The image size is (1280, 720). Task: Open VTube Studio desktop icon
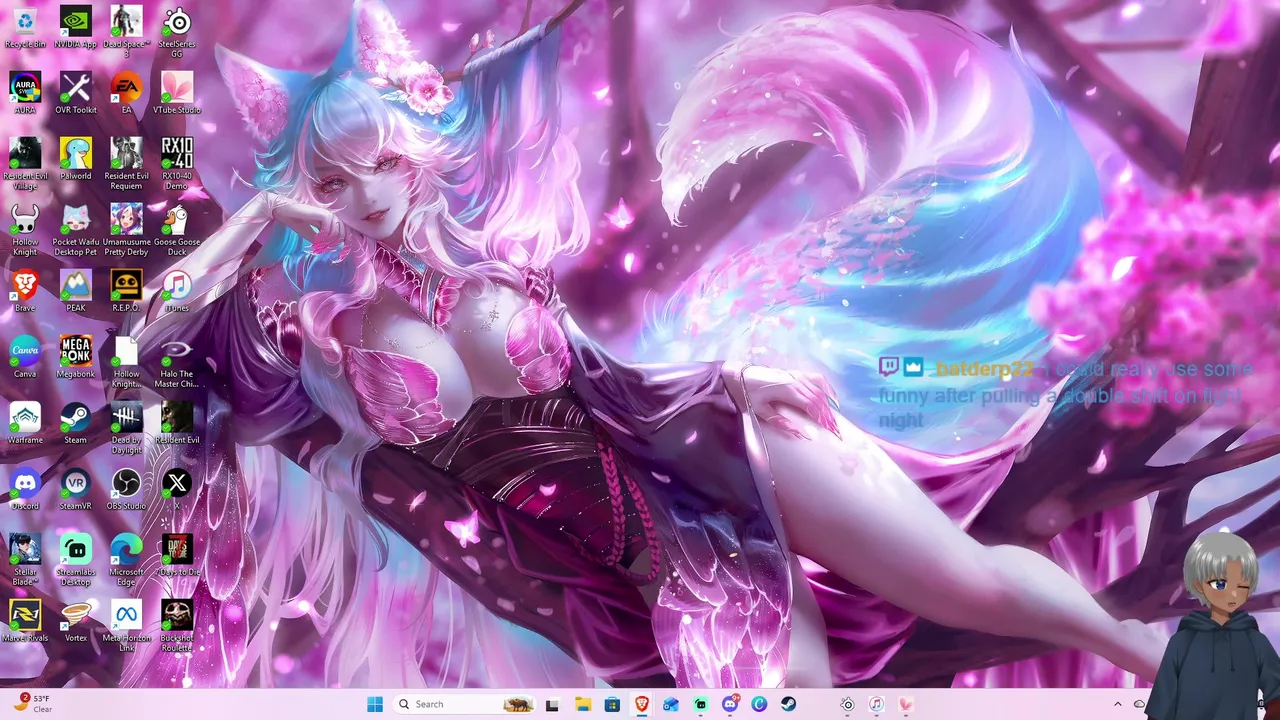[x=177, y=93]
